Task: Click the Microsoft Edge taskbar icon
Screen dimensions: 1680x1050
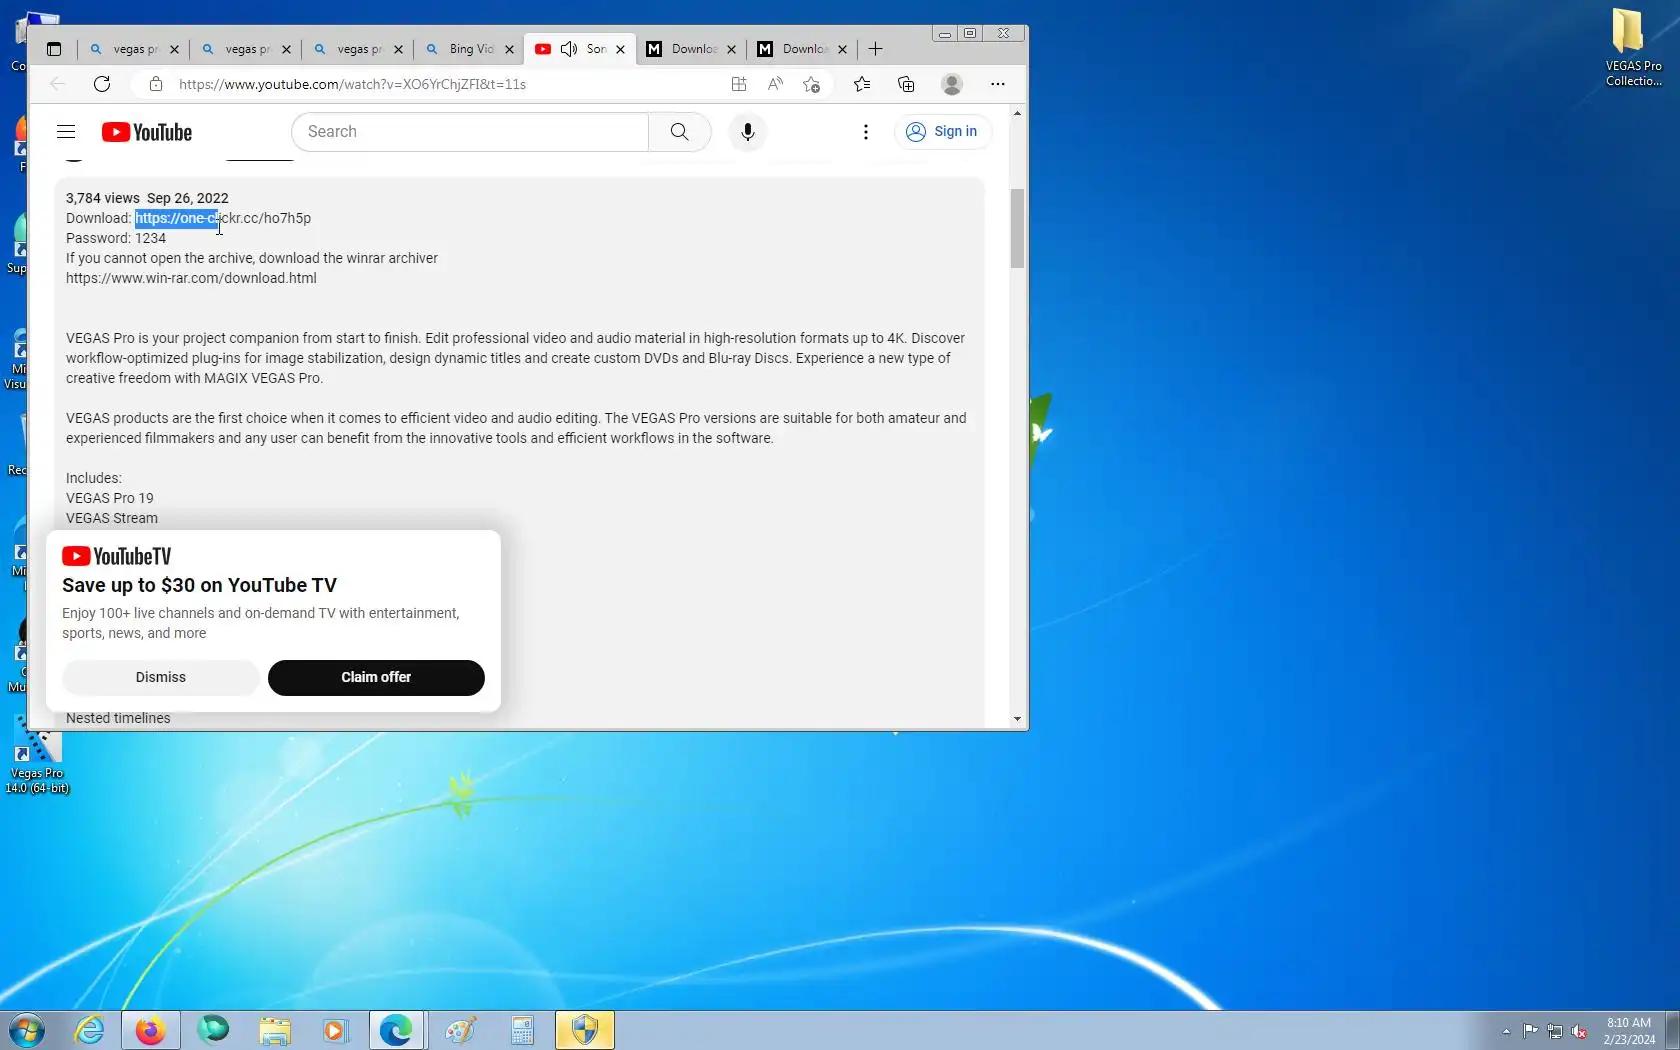Action: 396,1030
